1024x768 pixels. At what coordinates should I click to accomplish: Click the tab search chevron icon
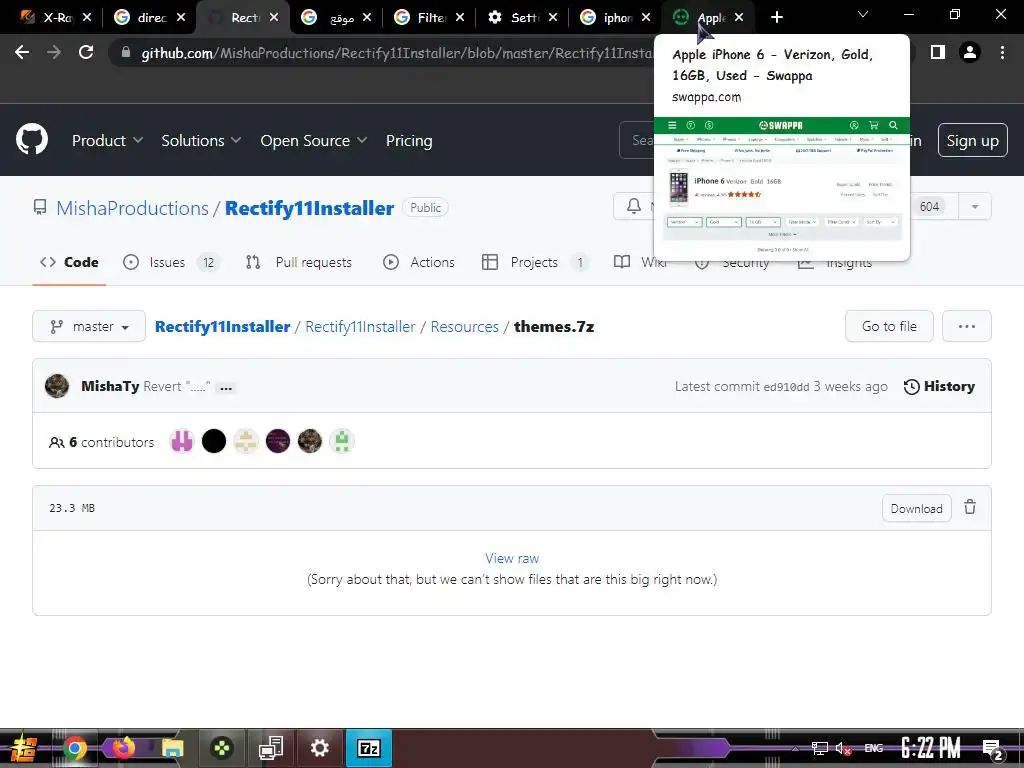pyautogui.click(x=863, y=14)
